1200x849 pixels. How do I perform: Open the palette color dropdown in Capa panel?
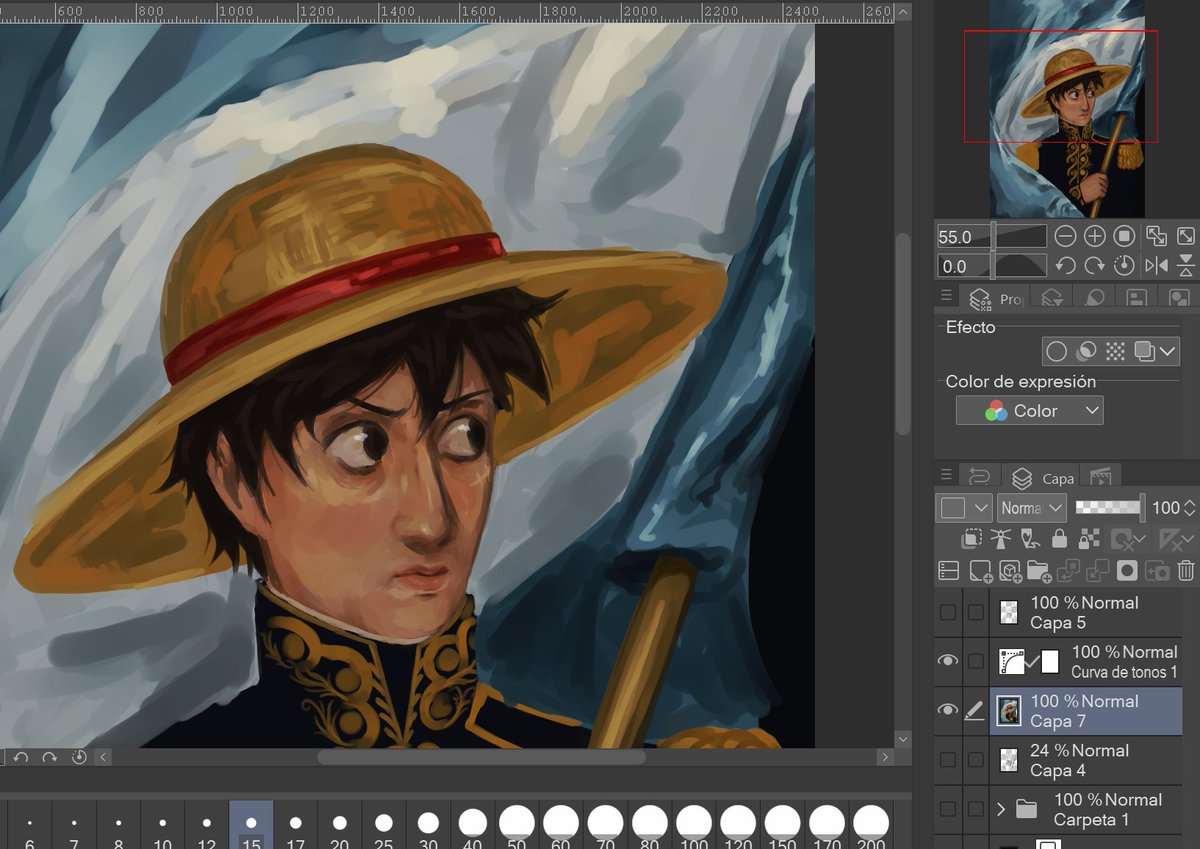(964, 508)
